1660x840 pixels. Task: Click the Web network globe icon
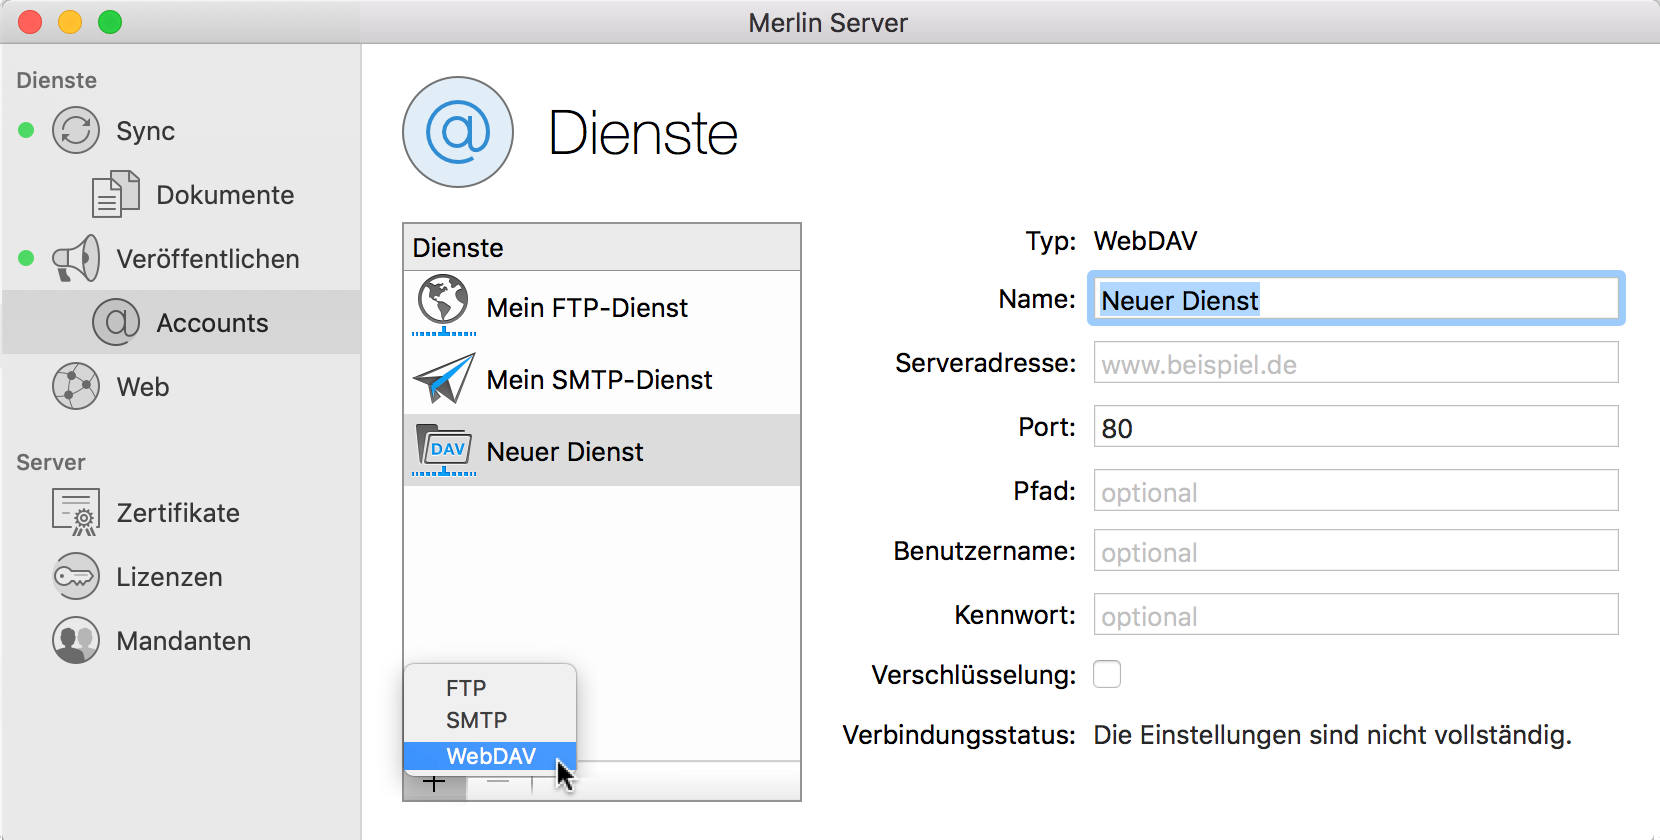pos(76,387)
